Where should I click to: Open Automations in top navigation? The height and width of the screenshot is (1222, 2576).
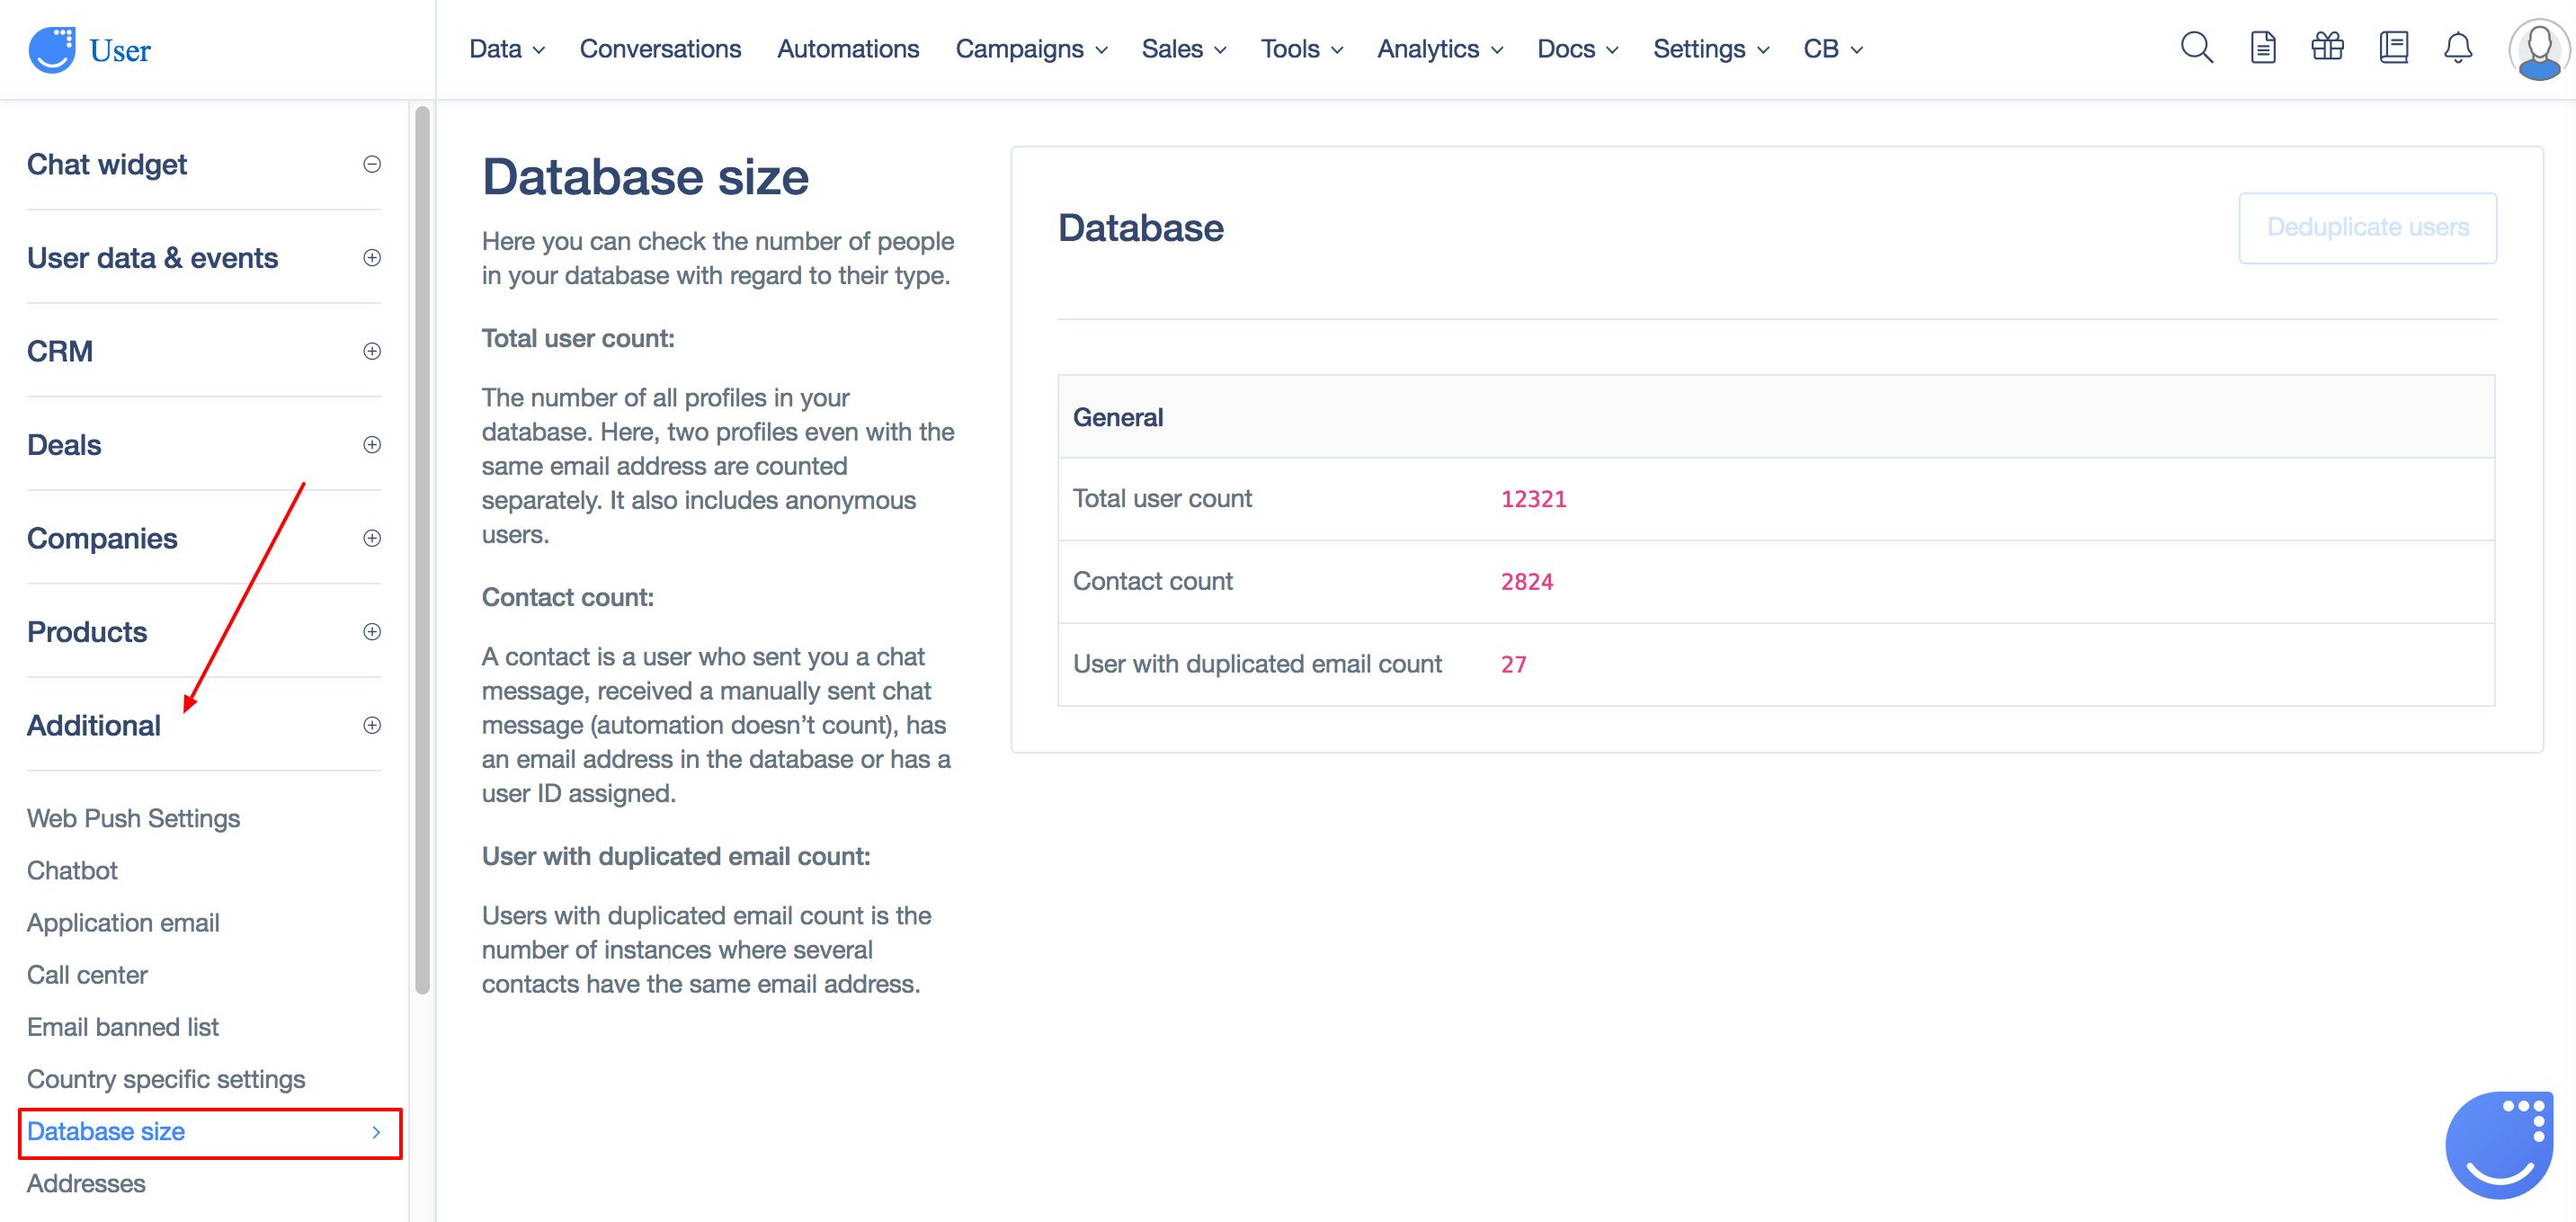tap(847, 49)
